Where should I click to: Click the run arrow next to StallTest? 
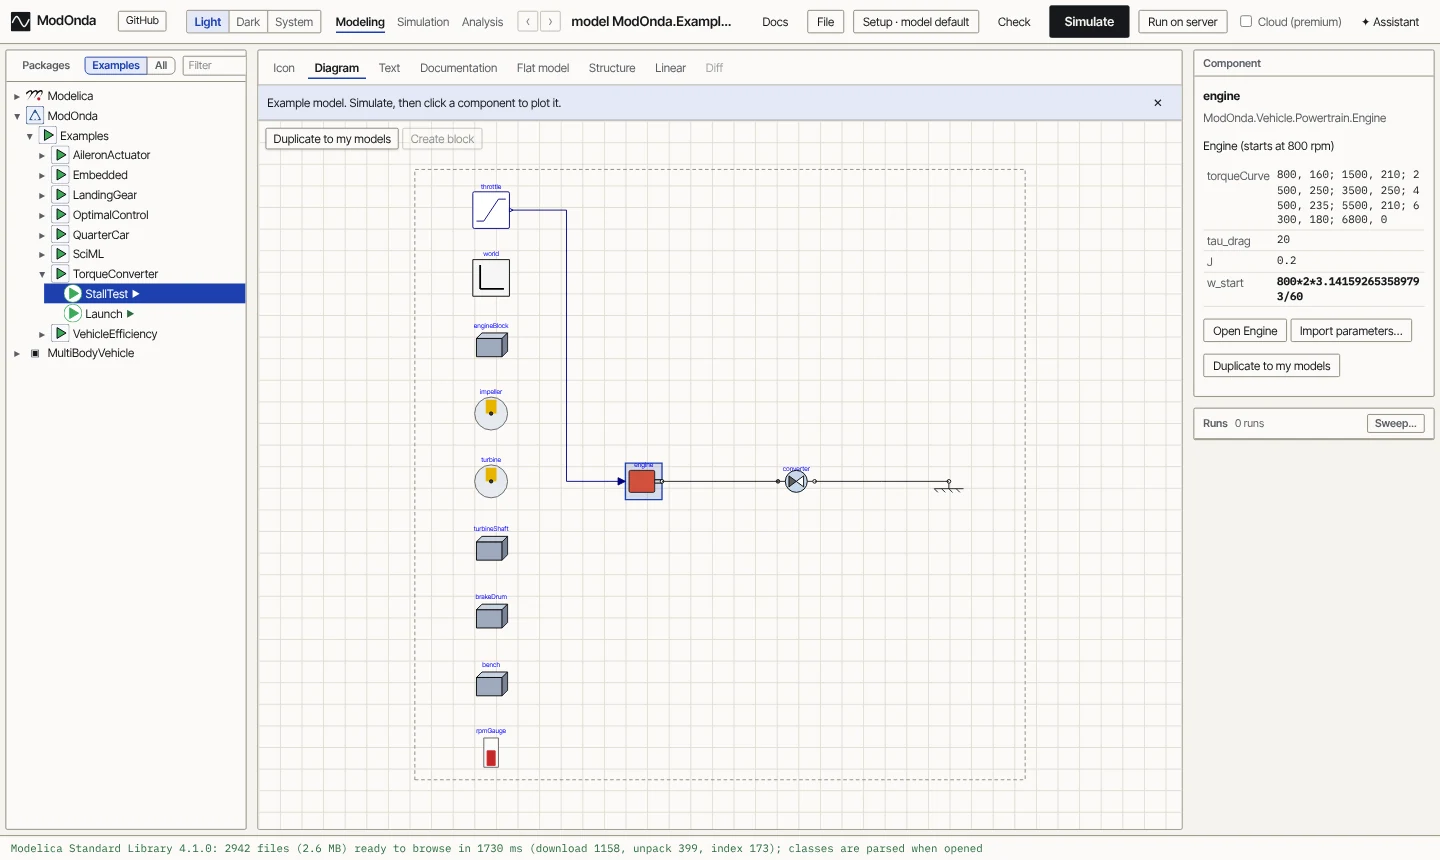click(x=136, y=294)
